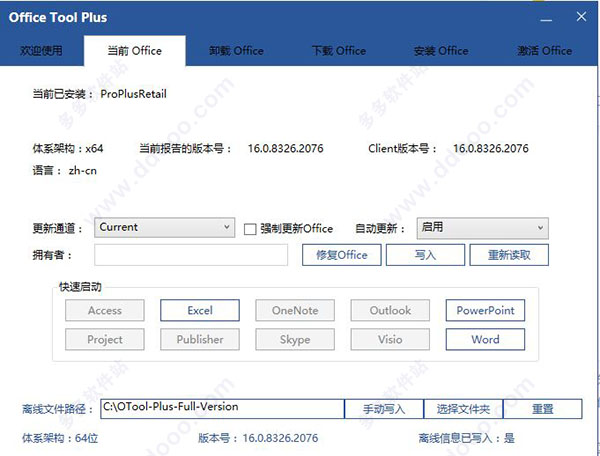Viewport: 600px width, 456px height.
Task: Click the 修复Office button
Action: (342, 255)
